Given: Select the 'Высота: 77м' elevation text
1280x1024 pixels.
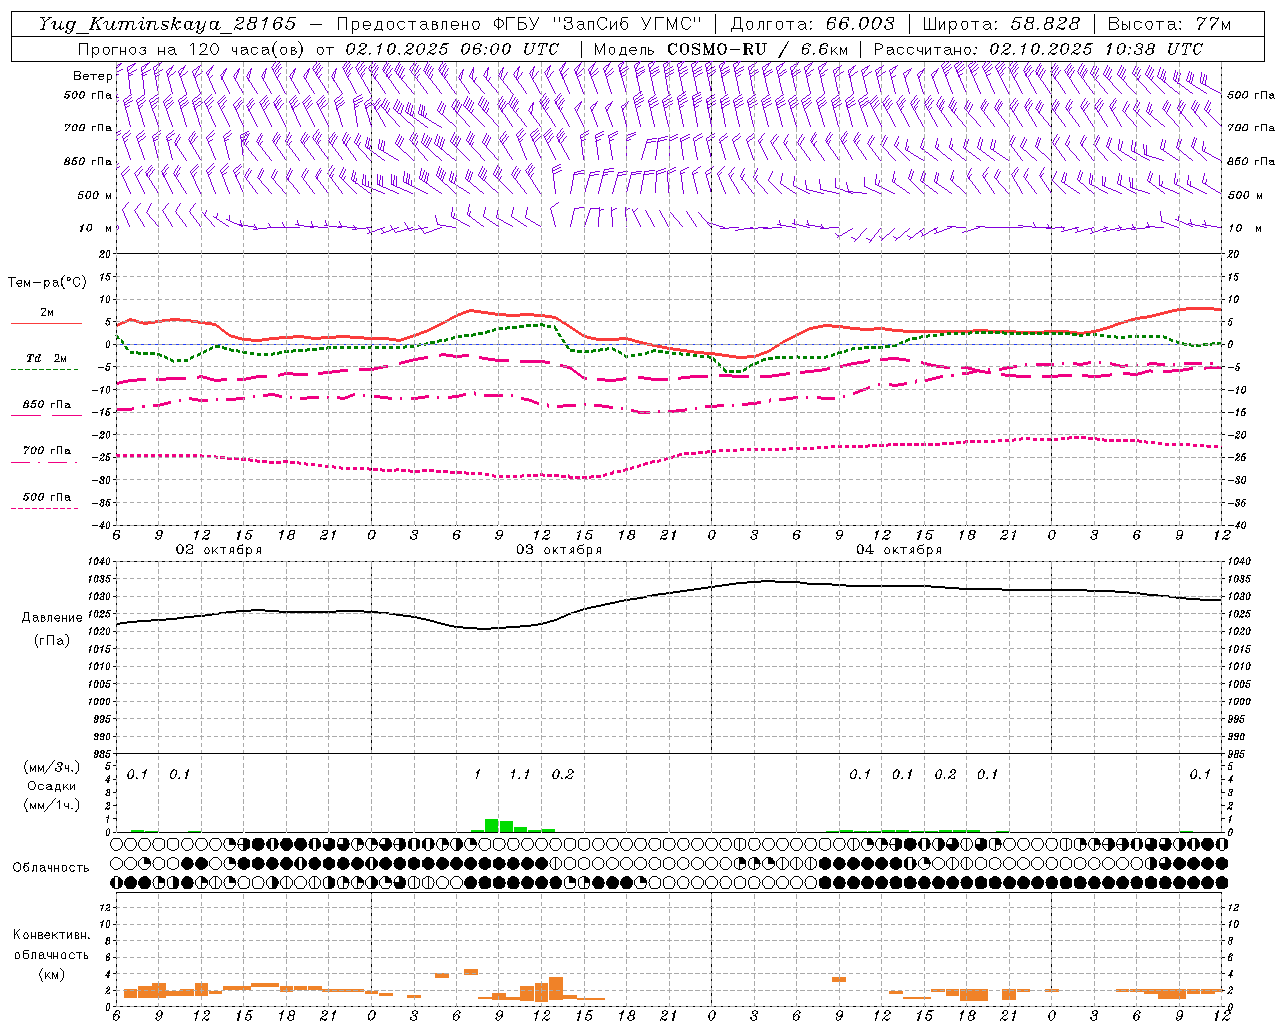Looking at the screenshot, I should click(x=1169, y=24).
